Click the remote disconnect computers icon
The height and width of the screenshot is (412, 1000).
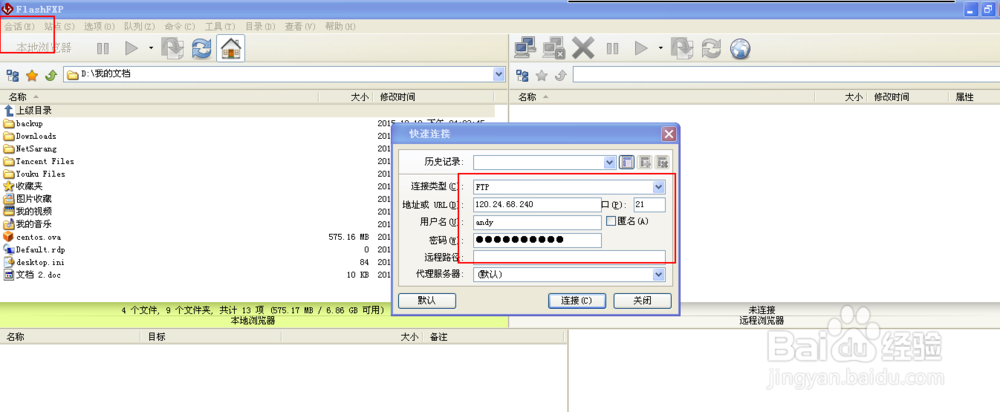click(554, 48)
